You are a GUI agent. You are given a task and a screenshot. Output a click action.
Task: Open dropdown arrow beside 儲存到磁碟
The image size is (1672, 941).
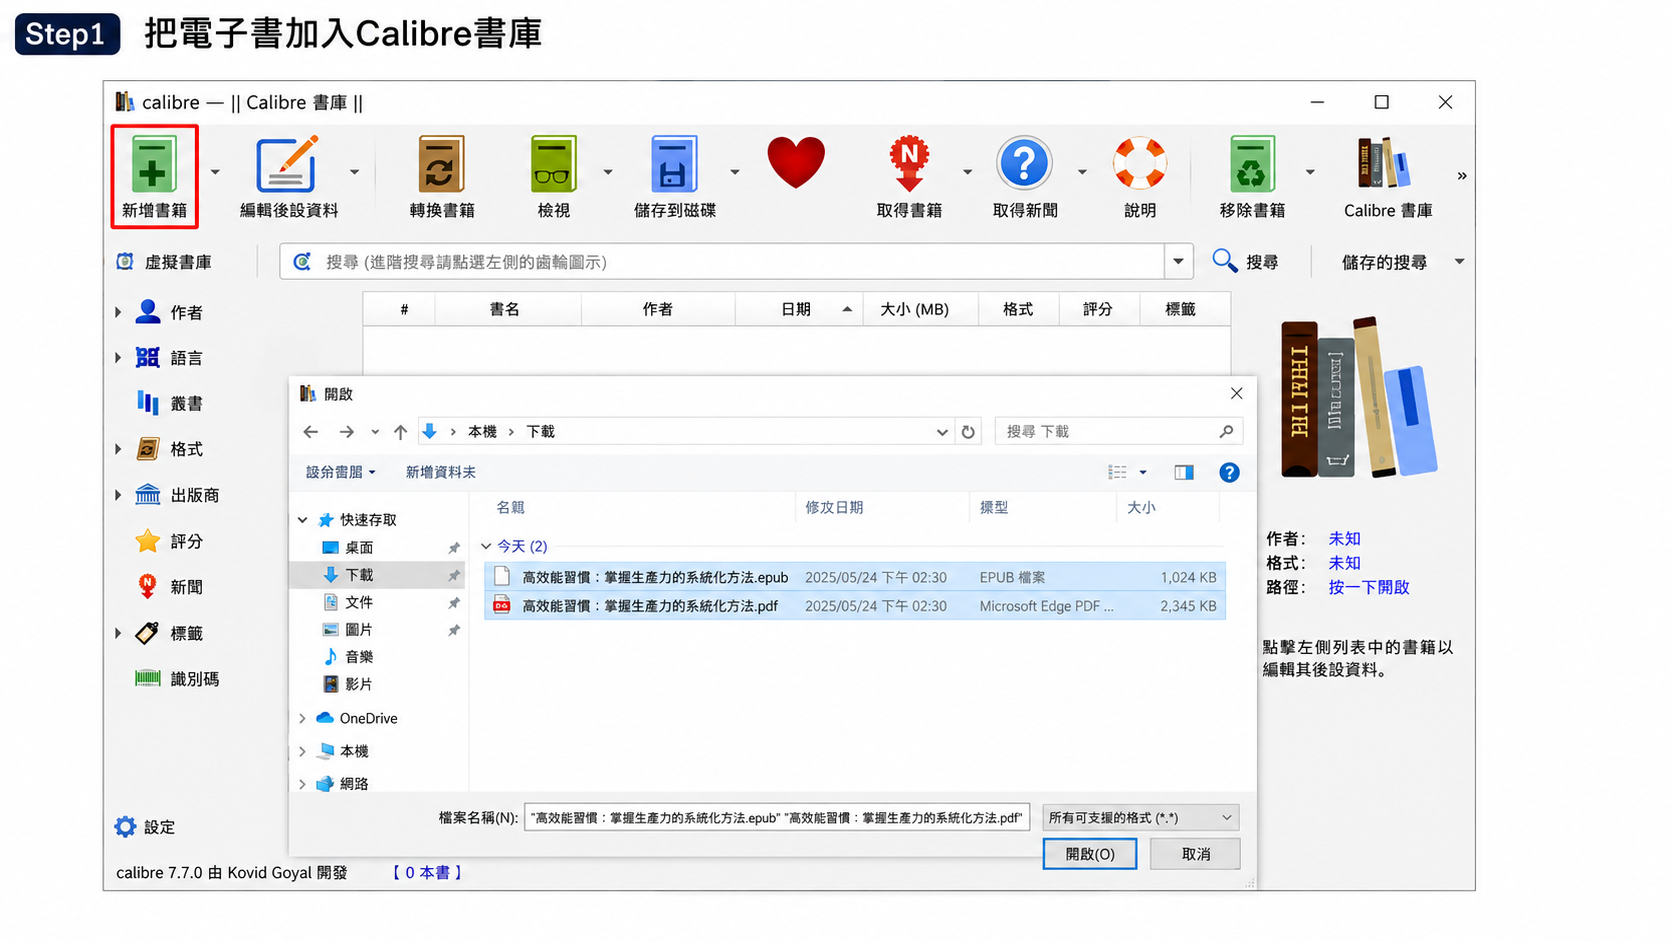coord(735,172)
